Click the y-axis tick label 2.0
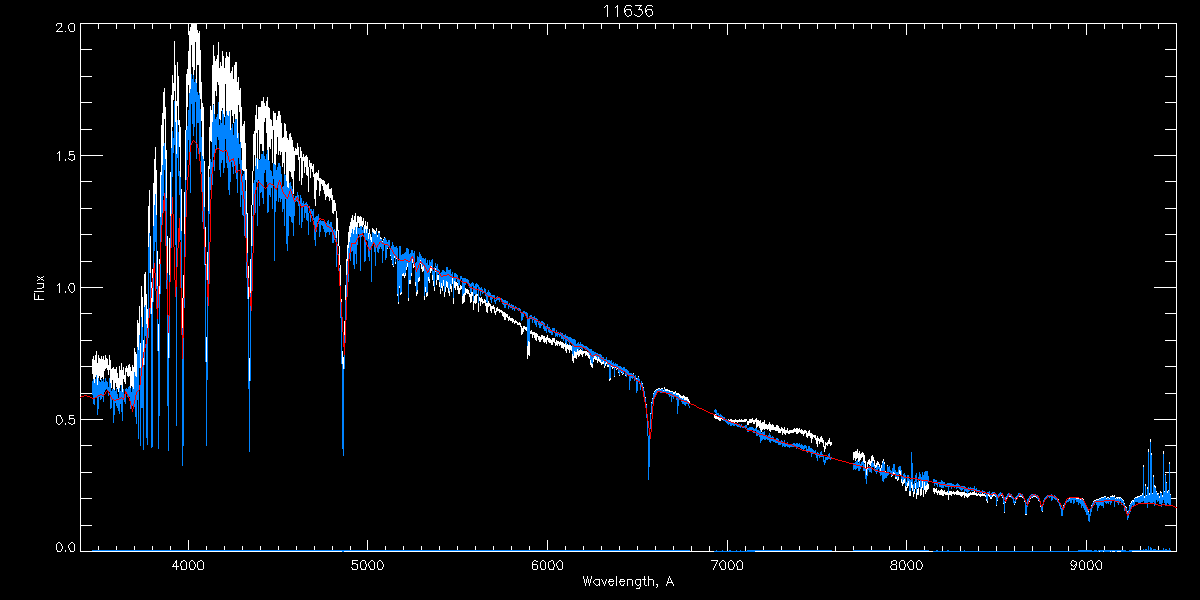Image resolution: width=1200 pixels, height=600 pixels. (x=65, y=26)
